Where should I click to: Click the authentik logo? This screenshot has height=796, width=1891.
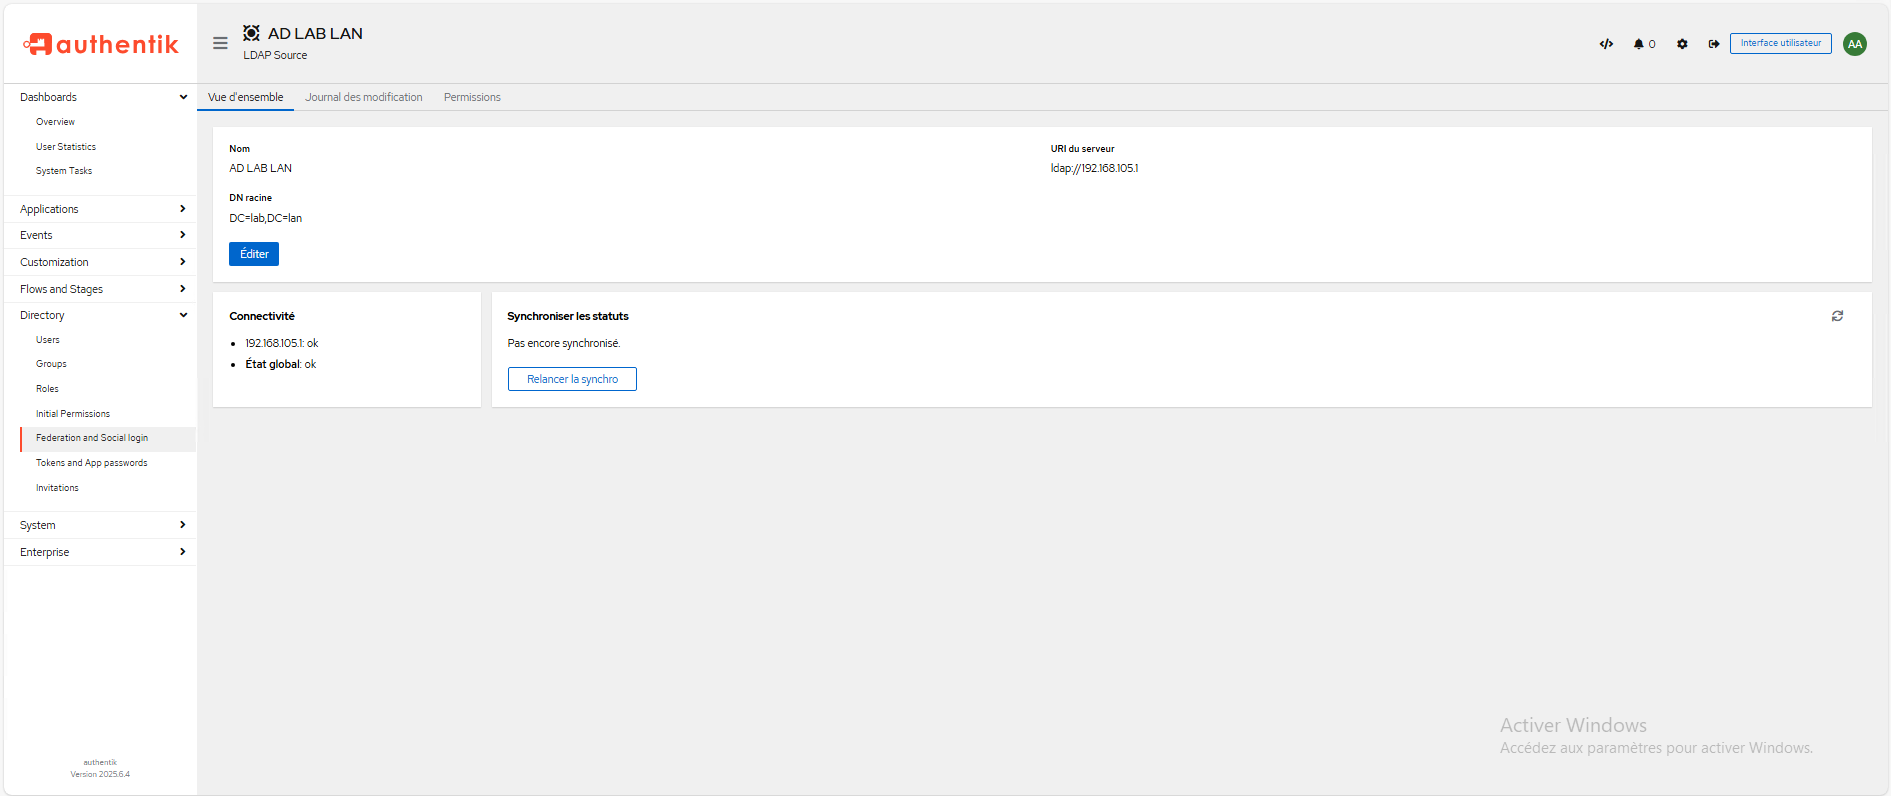coord(100,44)
